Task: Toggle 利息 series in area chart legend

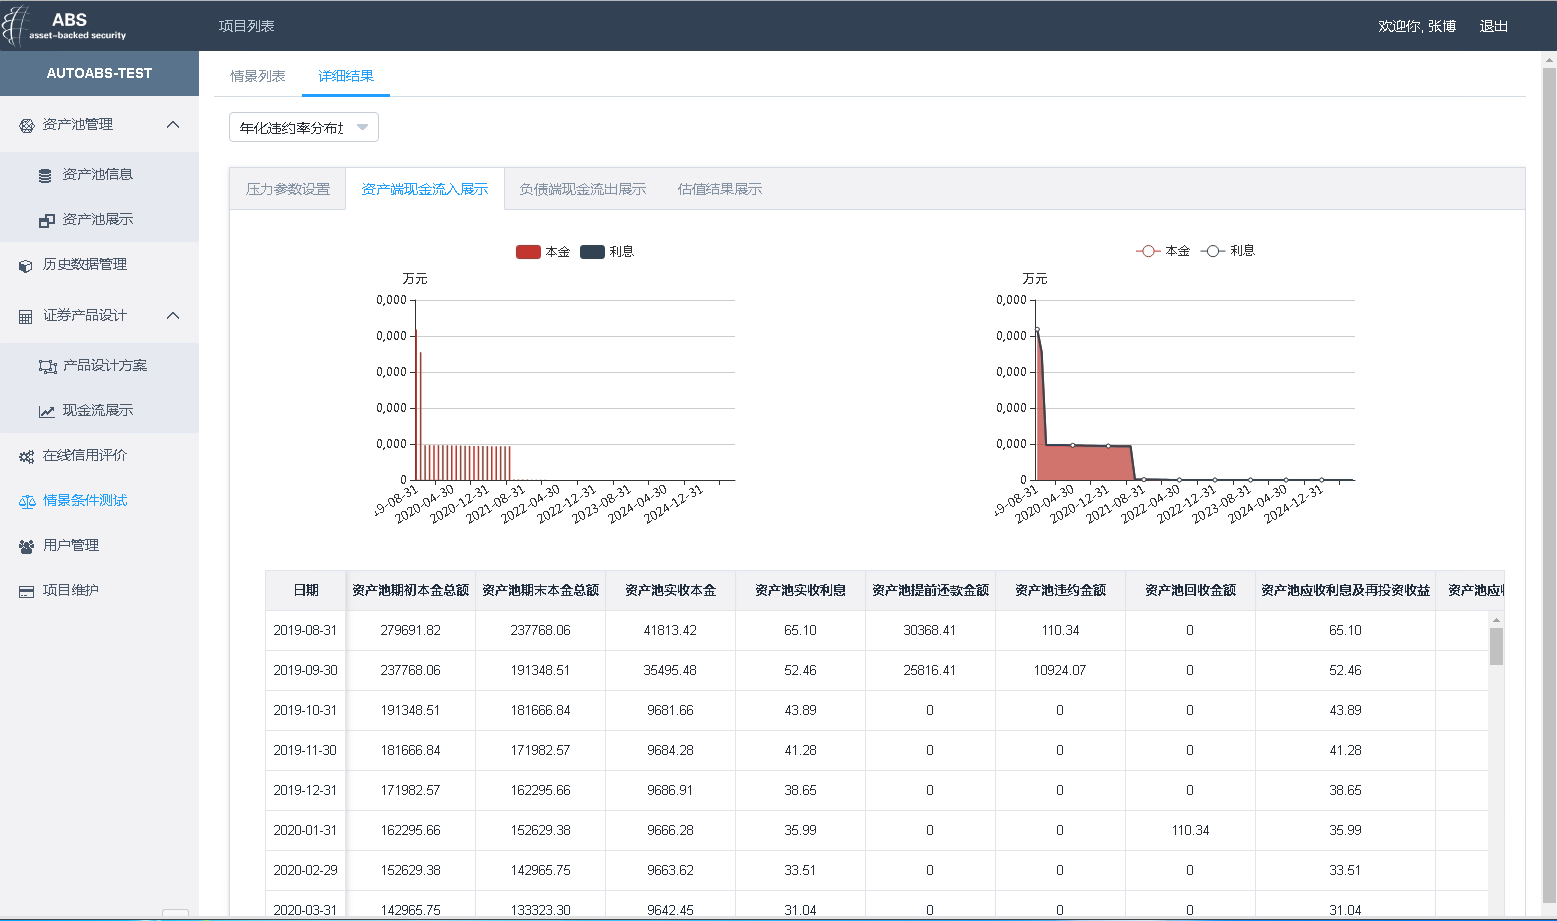Action: pos(1228,251)
